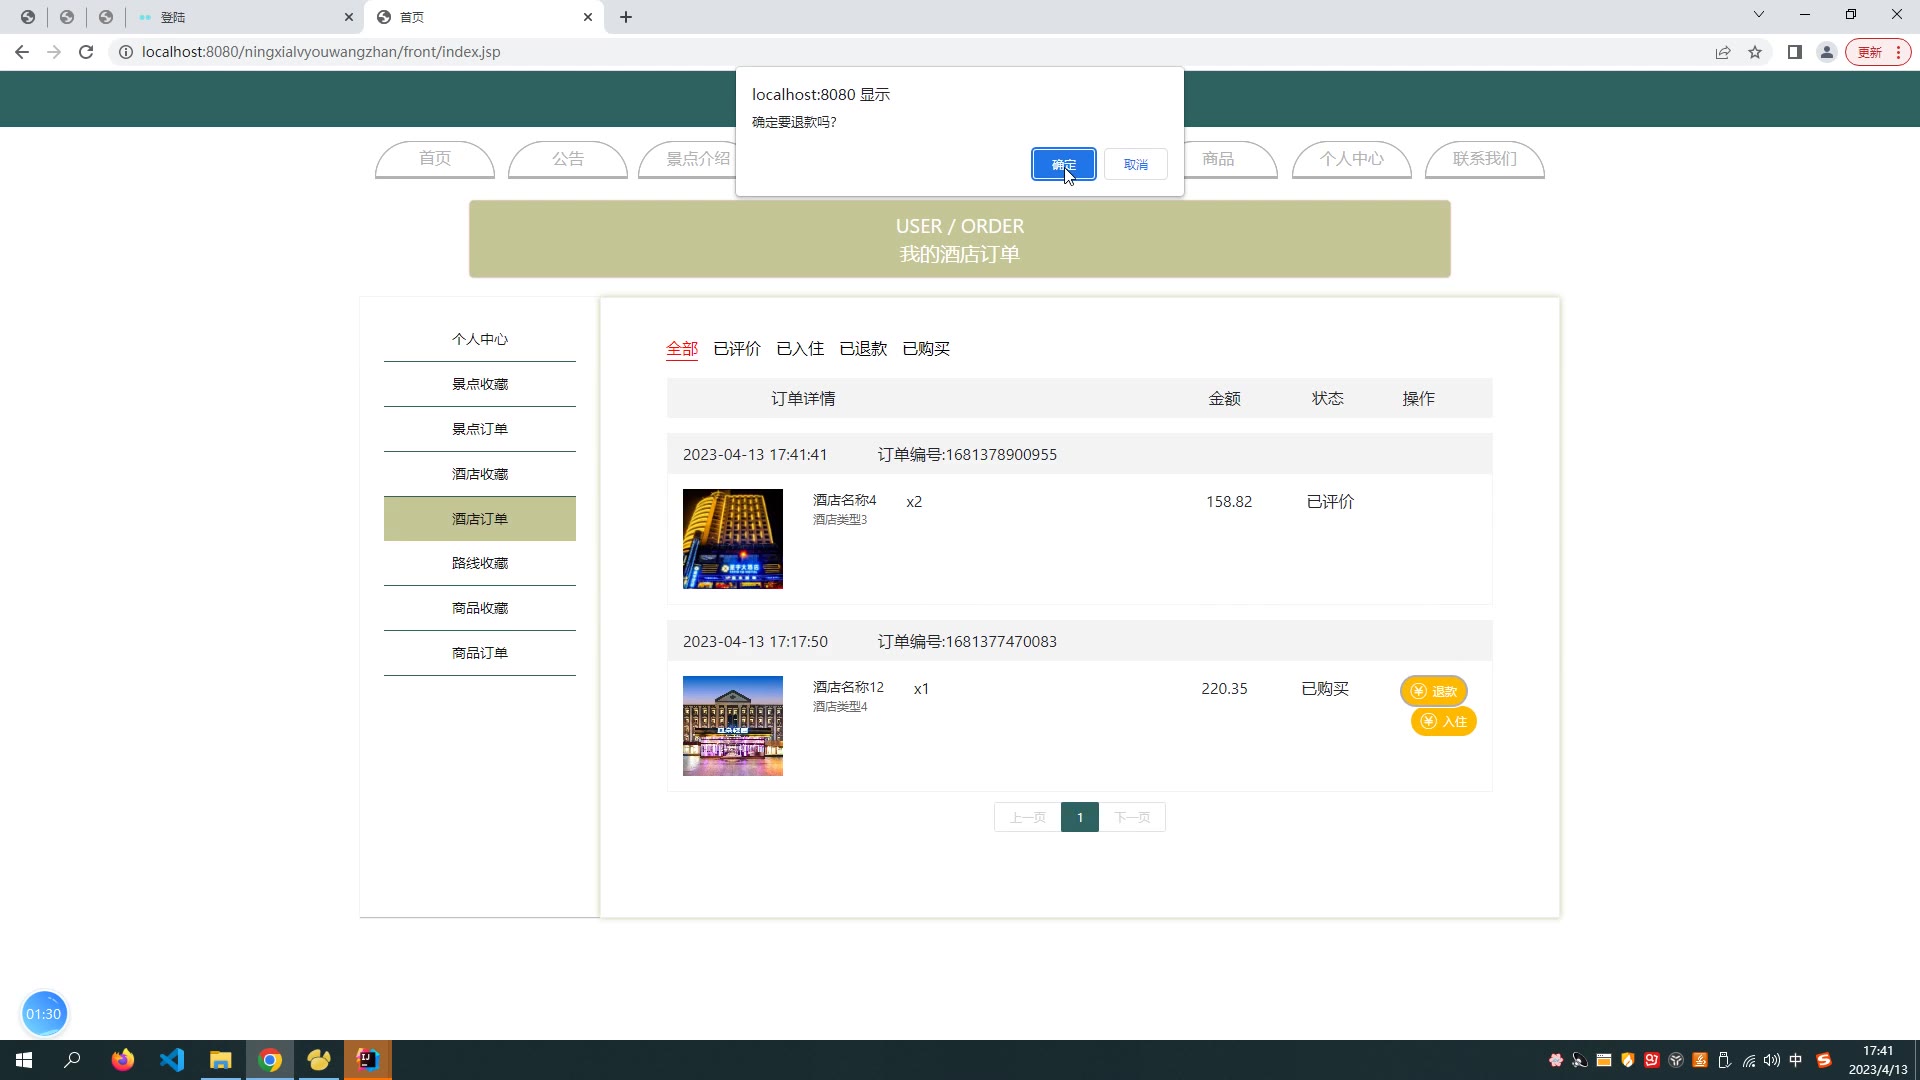Open the Chrome profile avatar icon
The height and width of the screenshot is (1080, 1920).
pos(1827,52)
